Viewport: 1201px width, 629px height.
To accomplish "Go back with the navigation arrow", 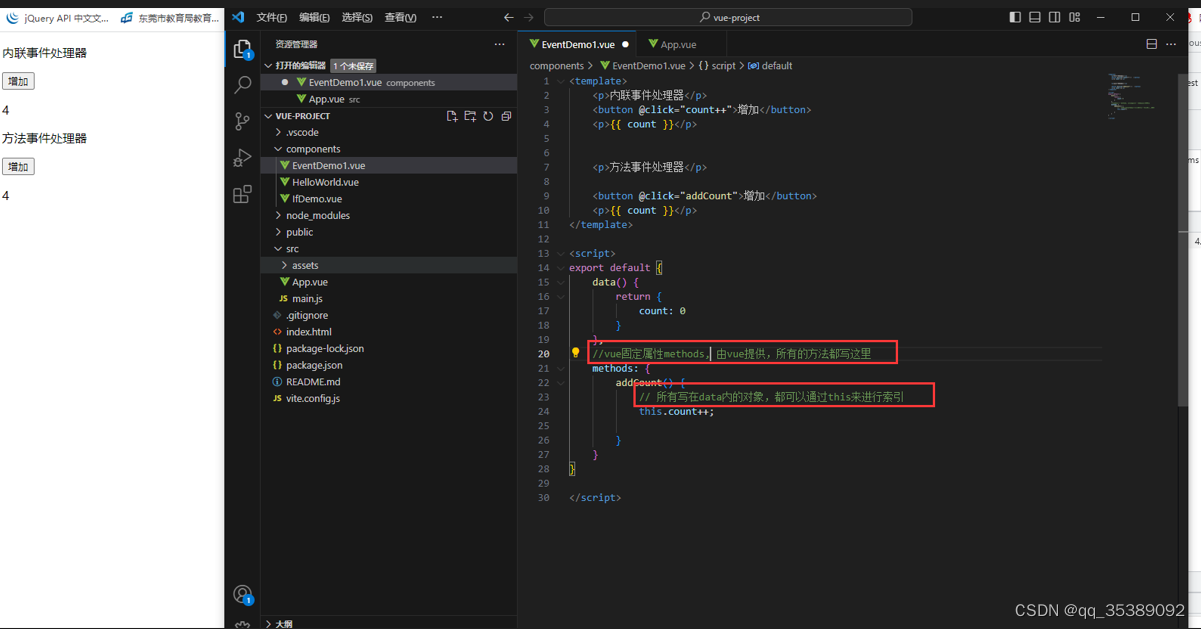I will (x=508, y=17).
